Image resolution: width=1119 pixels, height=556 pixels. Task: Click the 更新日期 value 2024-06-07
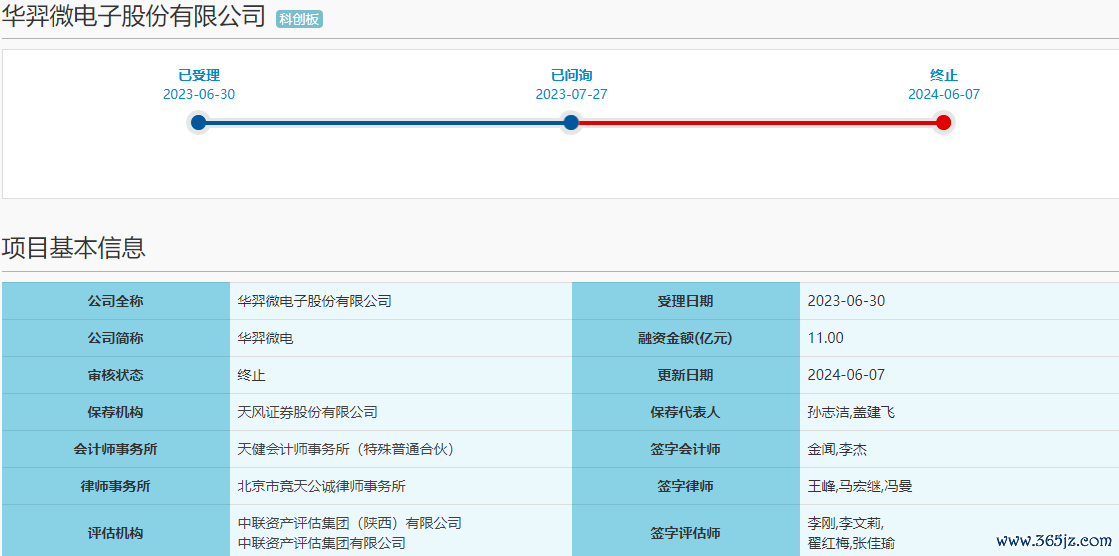[846, 375]
